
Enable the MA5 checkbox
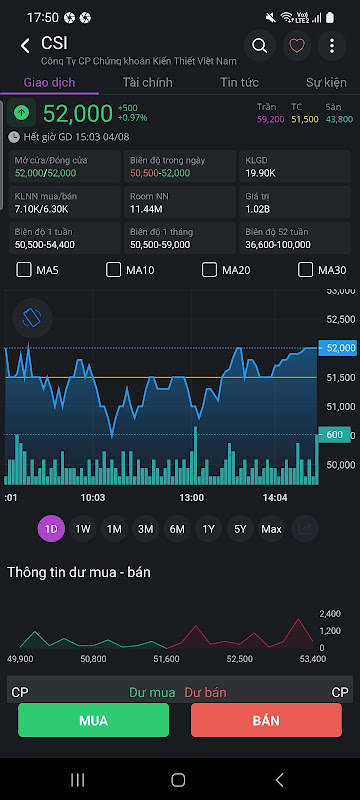[x=23, y=270]
